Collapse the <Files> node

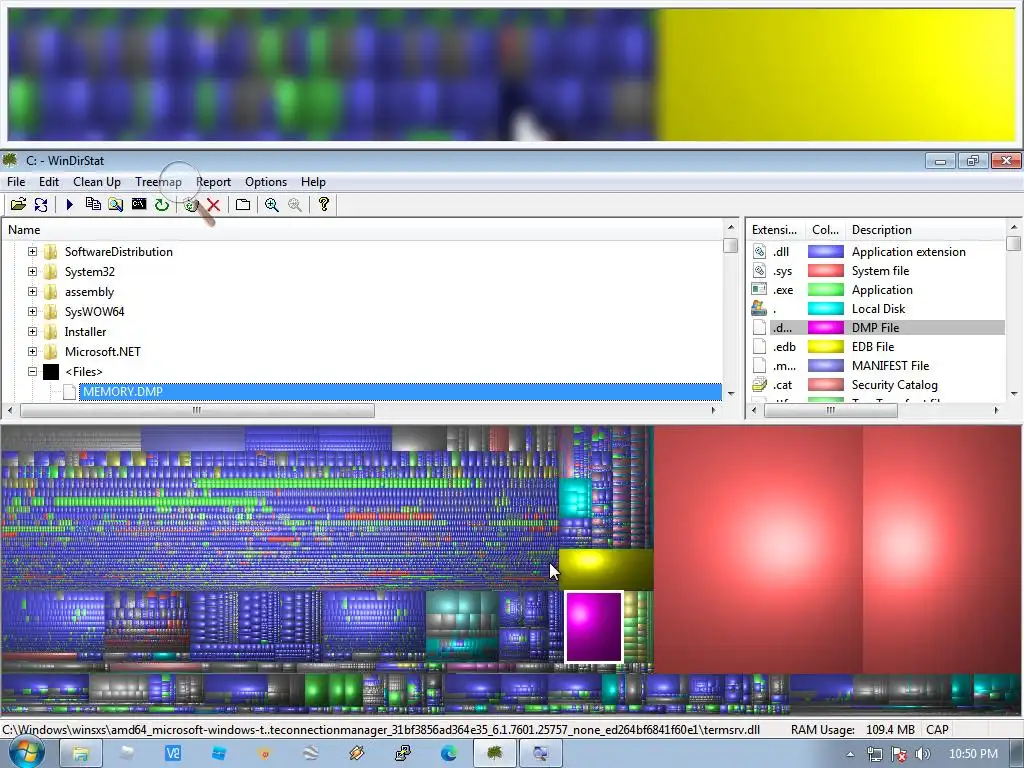click(x=32, y=372)
